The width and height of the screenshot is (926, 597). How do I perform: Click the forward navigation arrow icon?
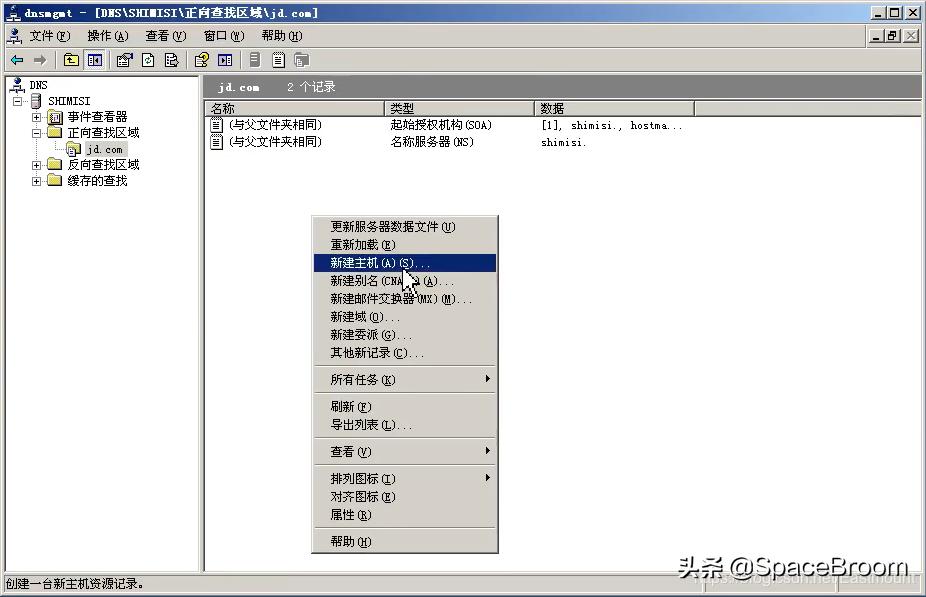coord(42,60)
